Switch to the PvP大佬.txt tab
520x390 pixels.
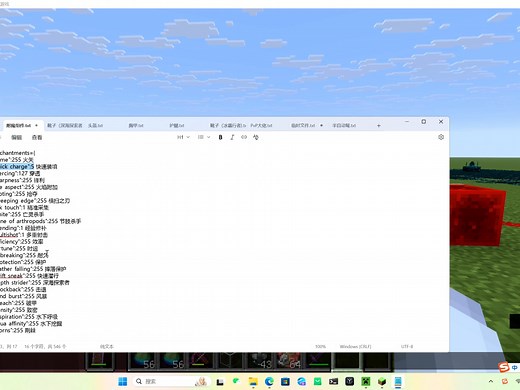[x=261, y=126]
